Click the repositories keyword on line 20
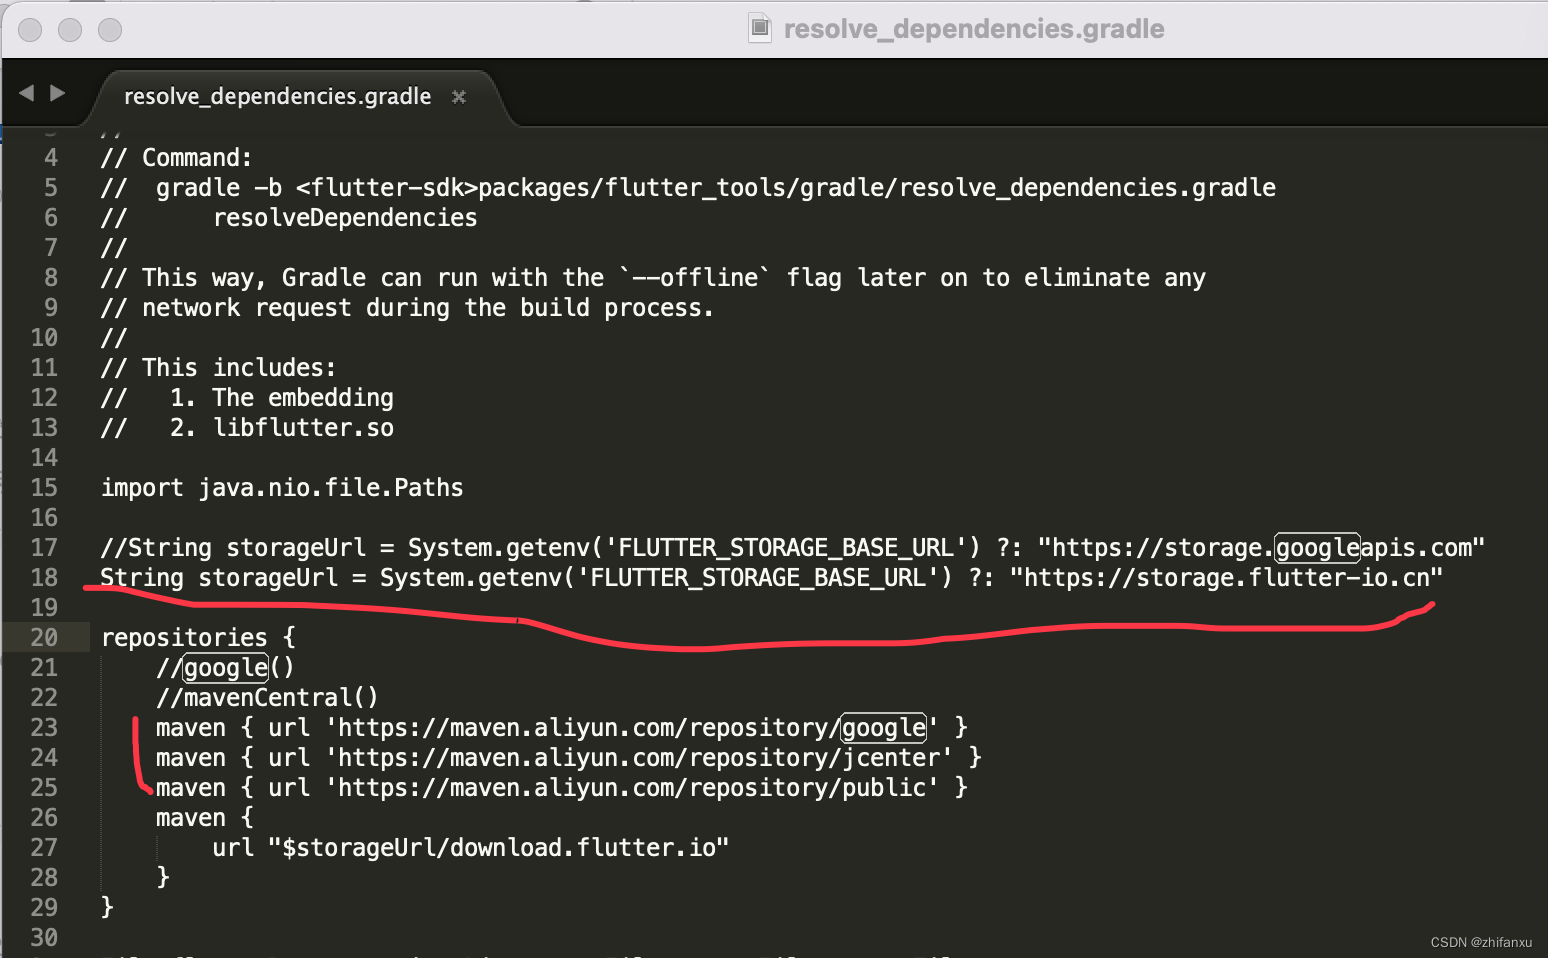Screen dimensions: 1548x958 (184, 637)
